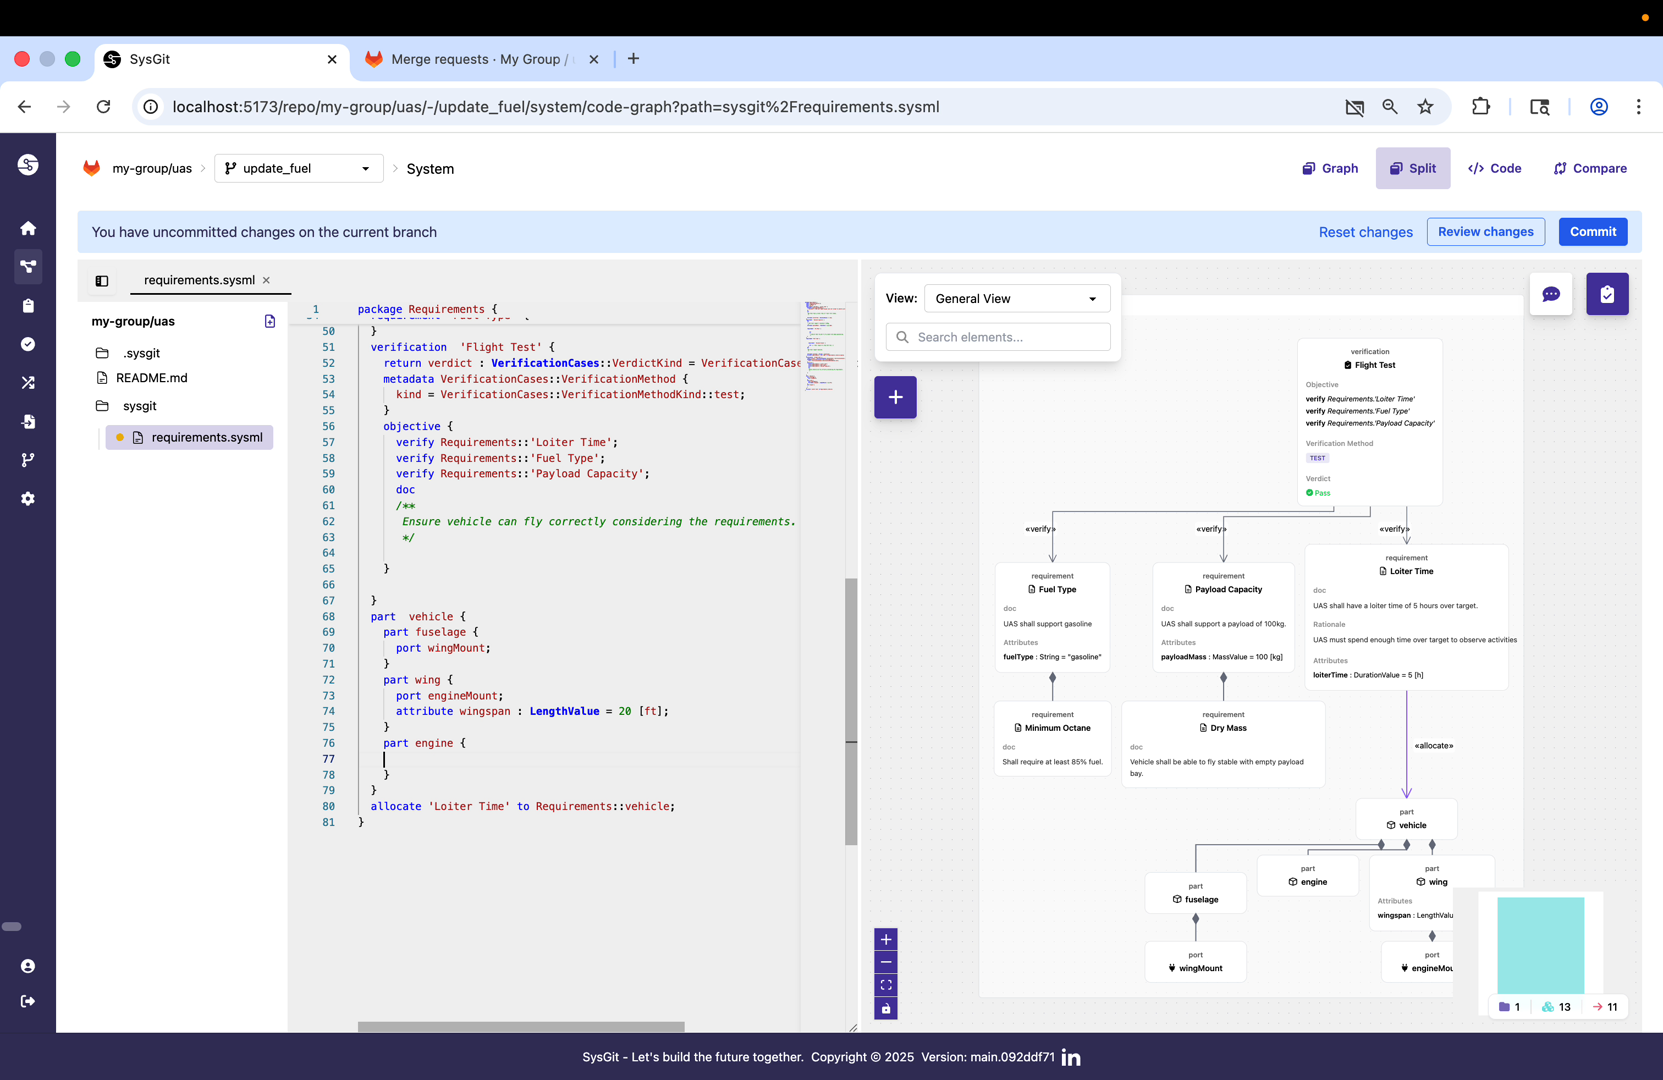1663x1080 pixels.
Task: Click the clipboard icon in the left sidebar
Action: point(28,306)
